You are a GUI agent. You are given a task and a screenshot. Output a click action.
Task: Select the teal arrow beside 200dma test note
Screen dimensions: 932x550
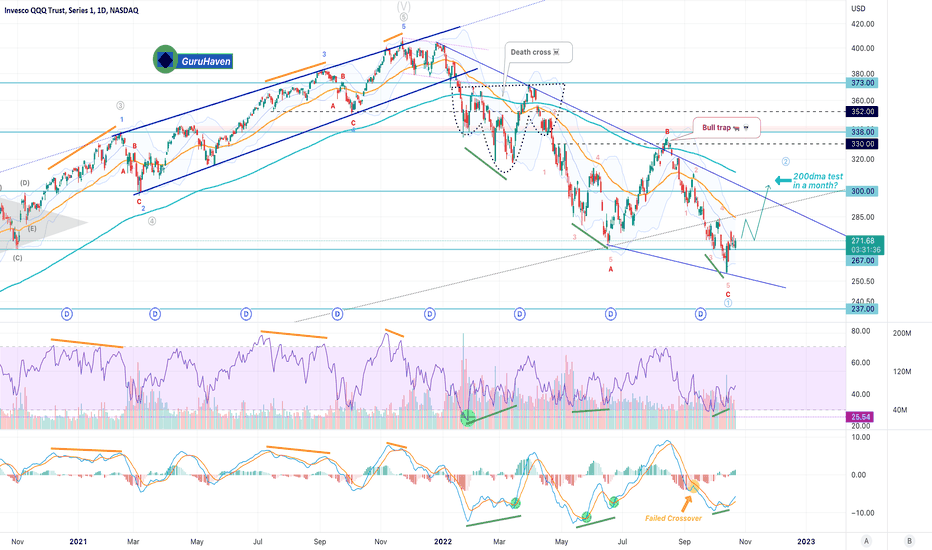(x=783, y=181)
